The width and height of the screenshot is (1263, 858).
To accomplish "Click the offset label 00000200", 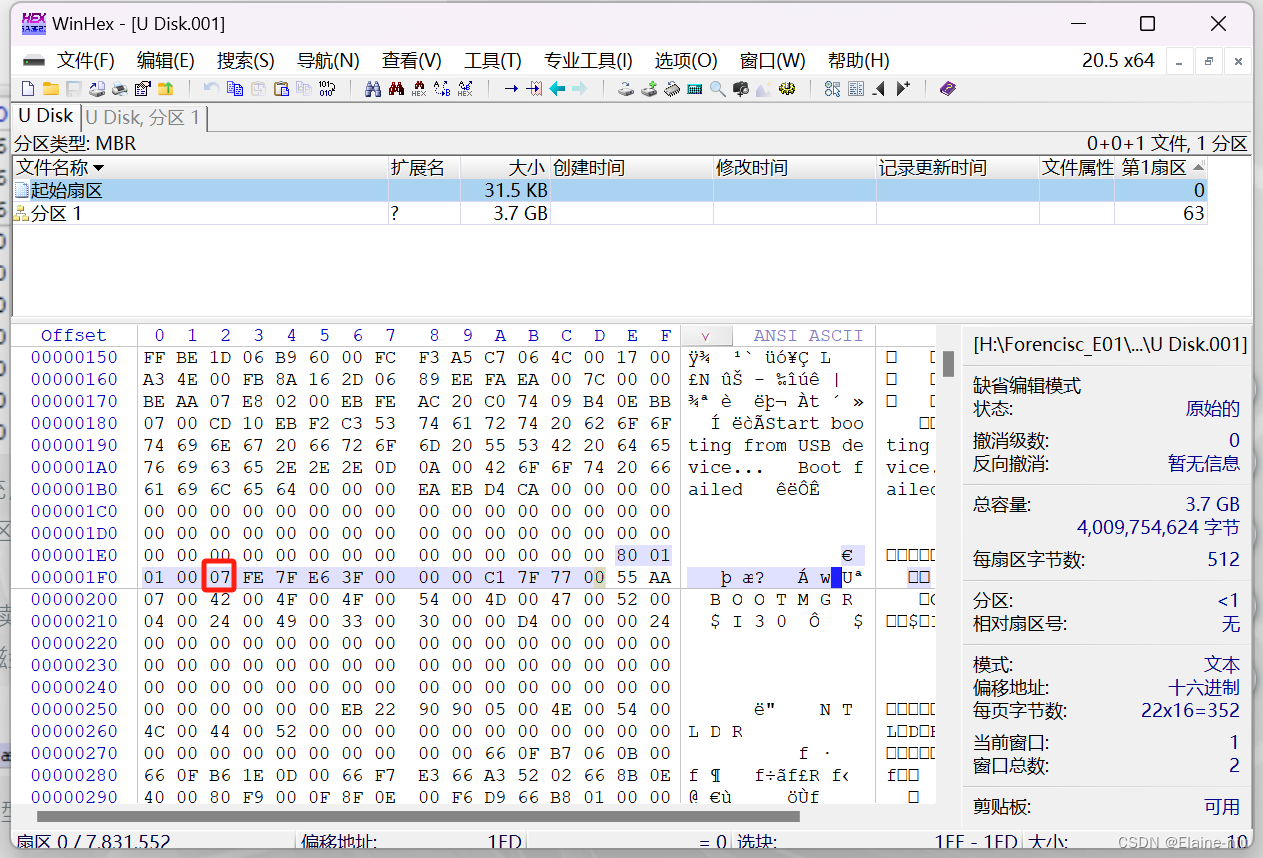I will pyautogui.click(x=74, y=599).
